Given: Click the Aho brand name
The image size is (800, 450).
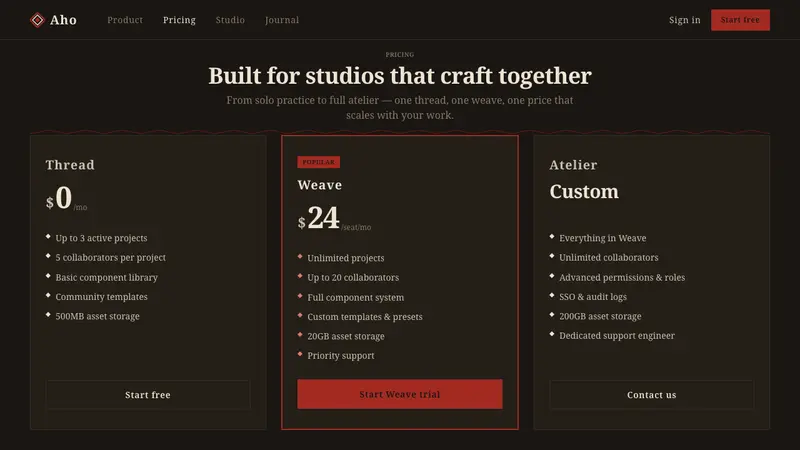Looking at the screenshot, I should (x=63, y=20).
